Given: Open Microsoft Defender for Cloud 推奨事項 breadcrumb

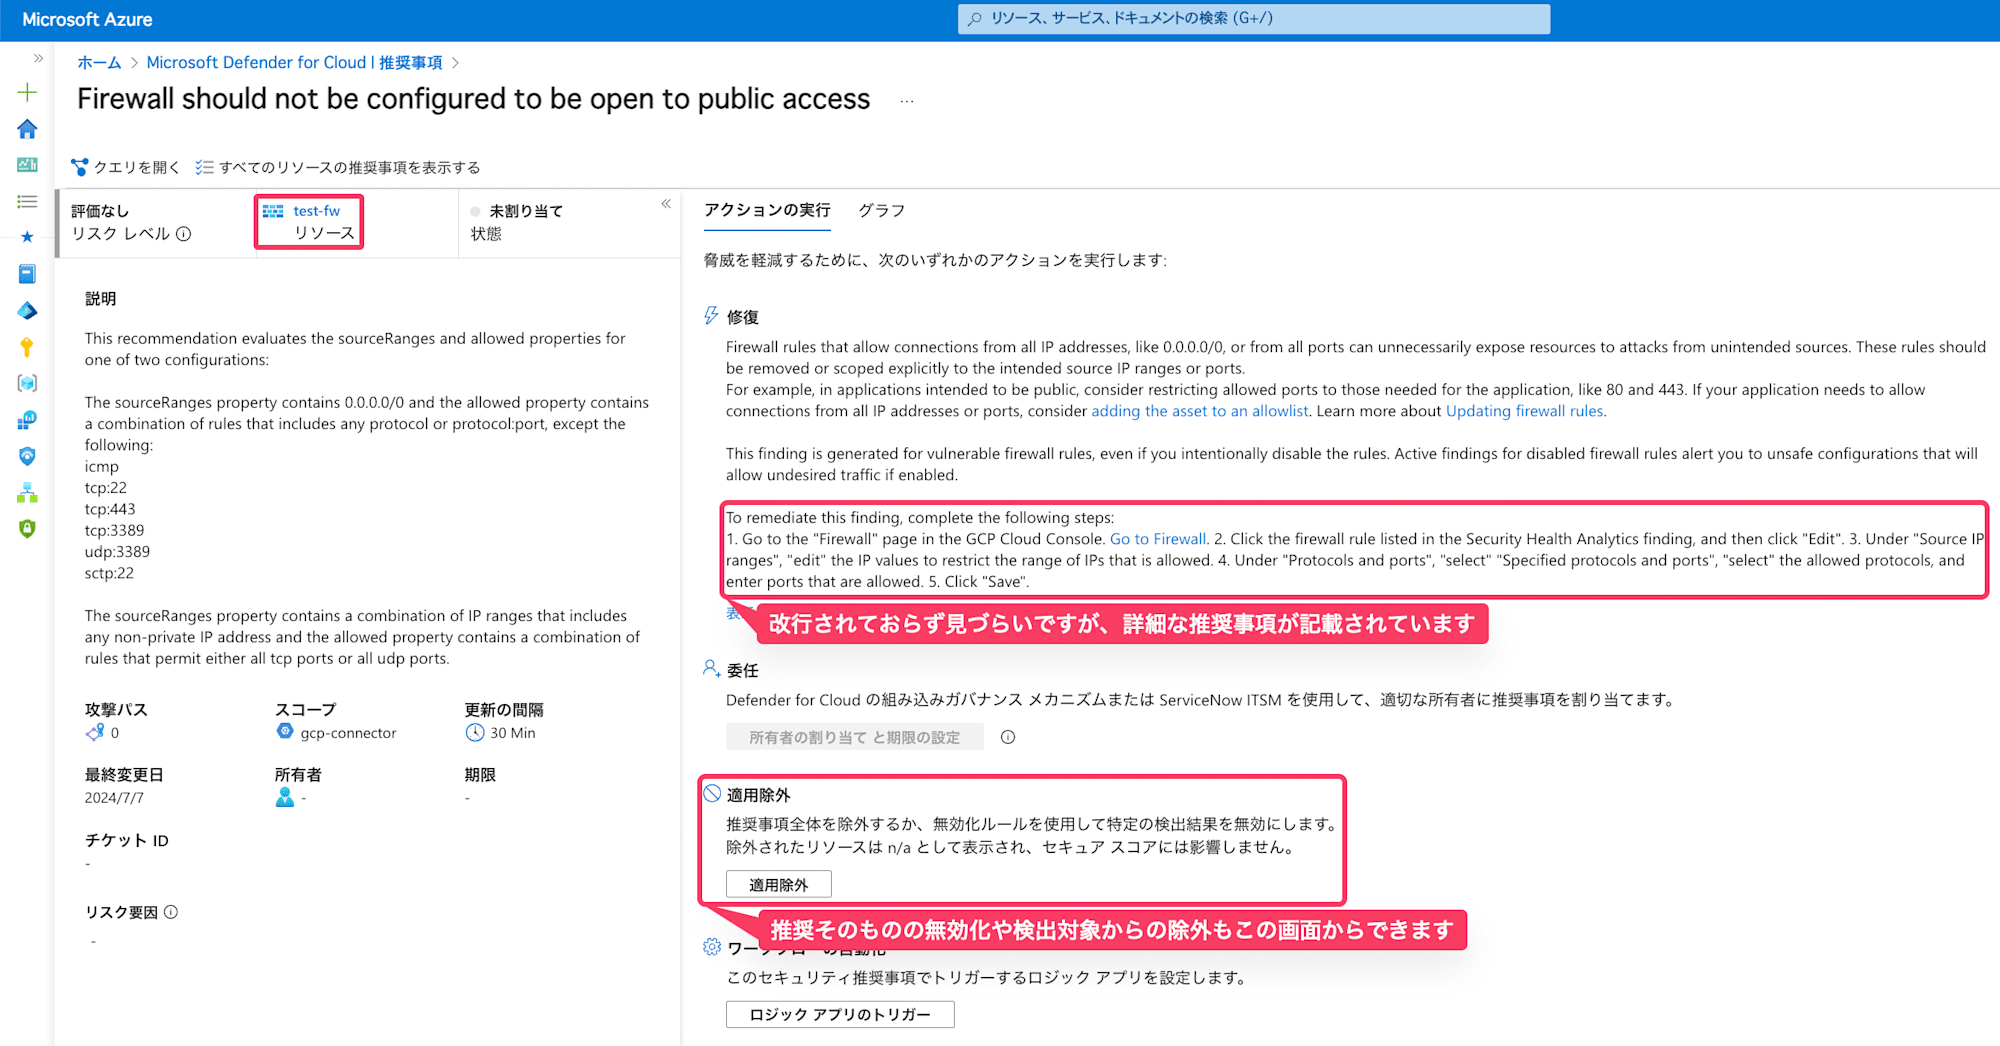Looking at the screenshot, I should click(x=294, y=62).
